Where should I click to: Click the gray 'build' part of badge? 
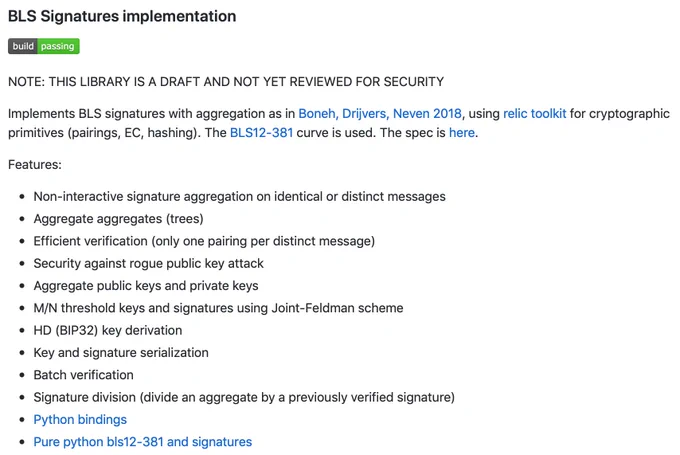click(x=23, y=46)
